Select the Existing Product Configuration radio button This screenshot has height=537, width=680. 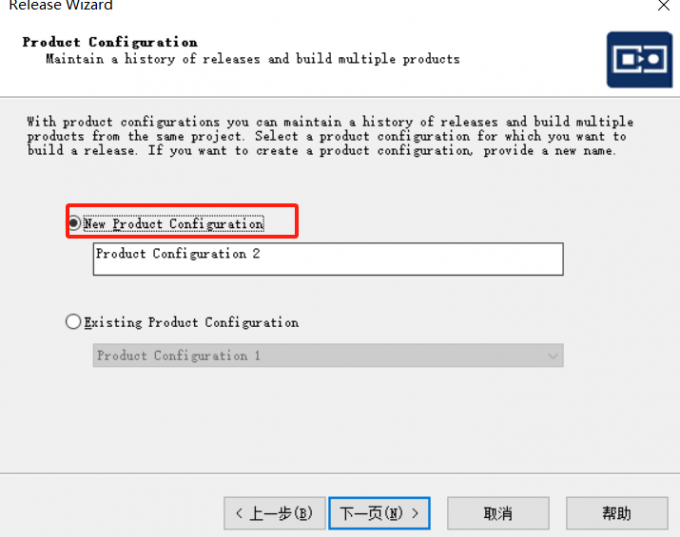coord(73,322)
